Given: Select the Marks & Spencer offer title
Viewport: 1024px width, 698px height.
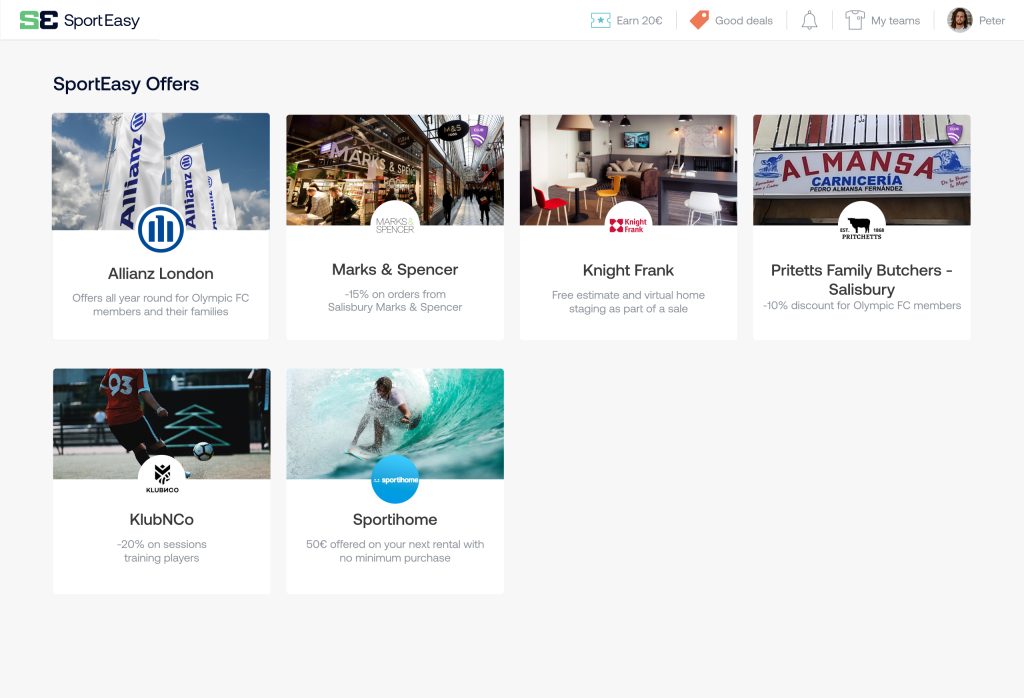Looking at the screenshot, I should coord(395,269).
